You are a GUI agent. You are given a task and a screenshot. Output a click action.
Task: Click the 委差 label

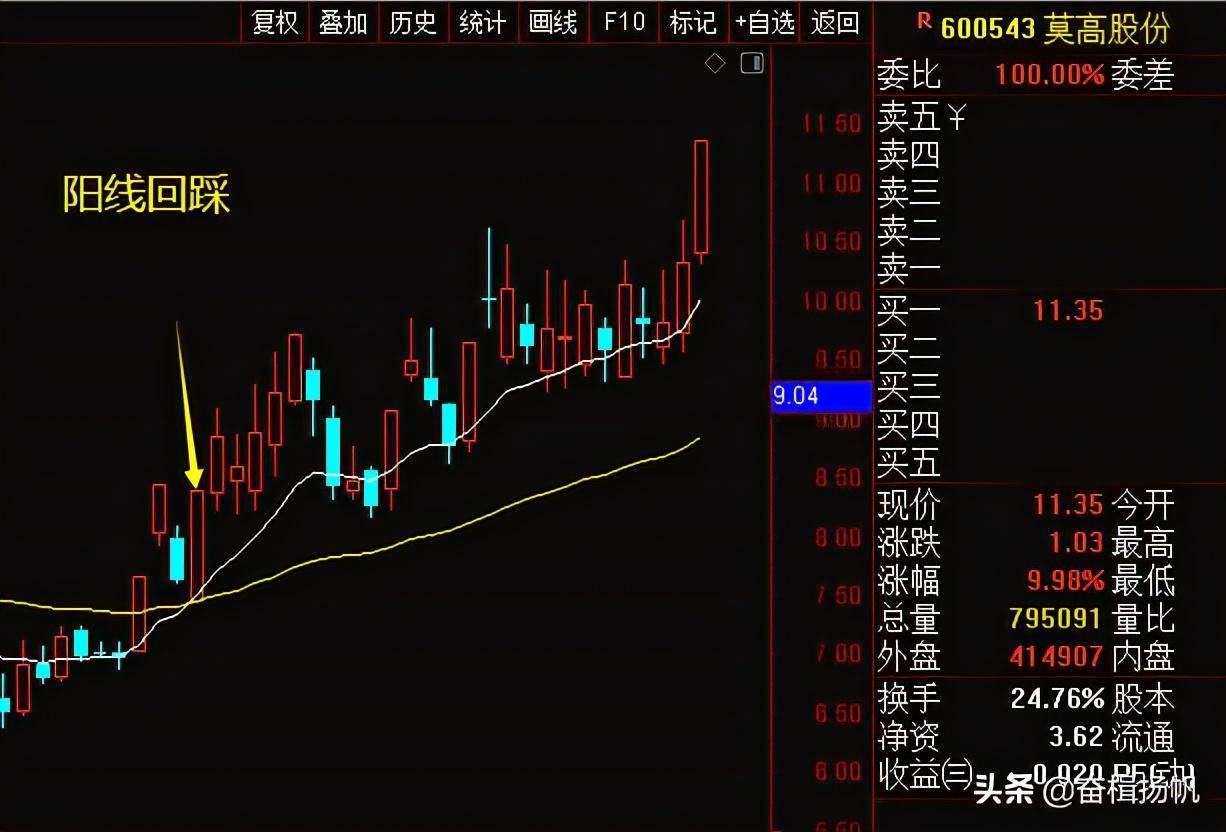pyautogui.click(x=1143, y=74)
